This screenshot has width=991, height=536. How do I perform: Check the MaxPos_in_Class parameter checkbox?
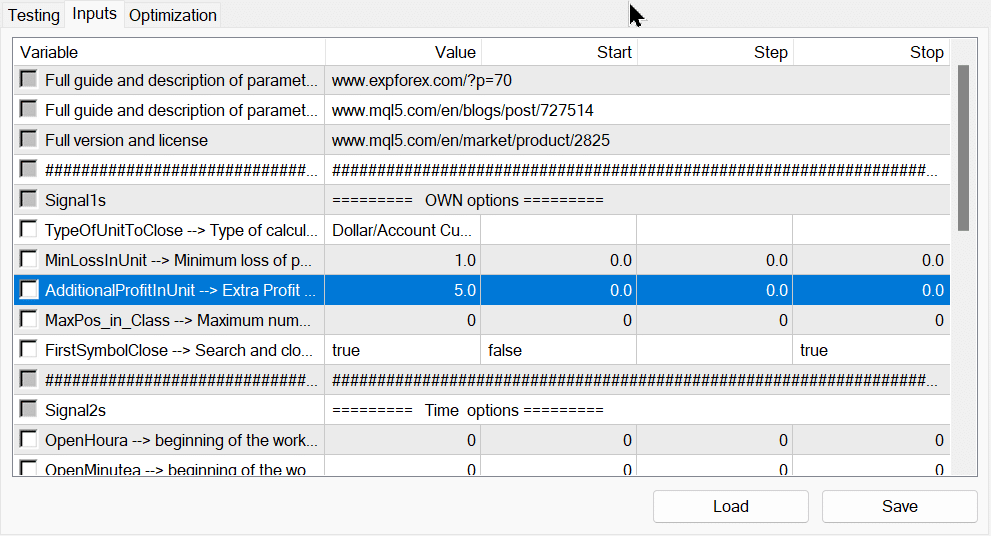[28, 320]
